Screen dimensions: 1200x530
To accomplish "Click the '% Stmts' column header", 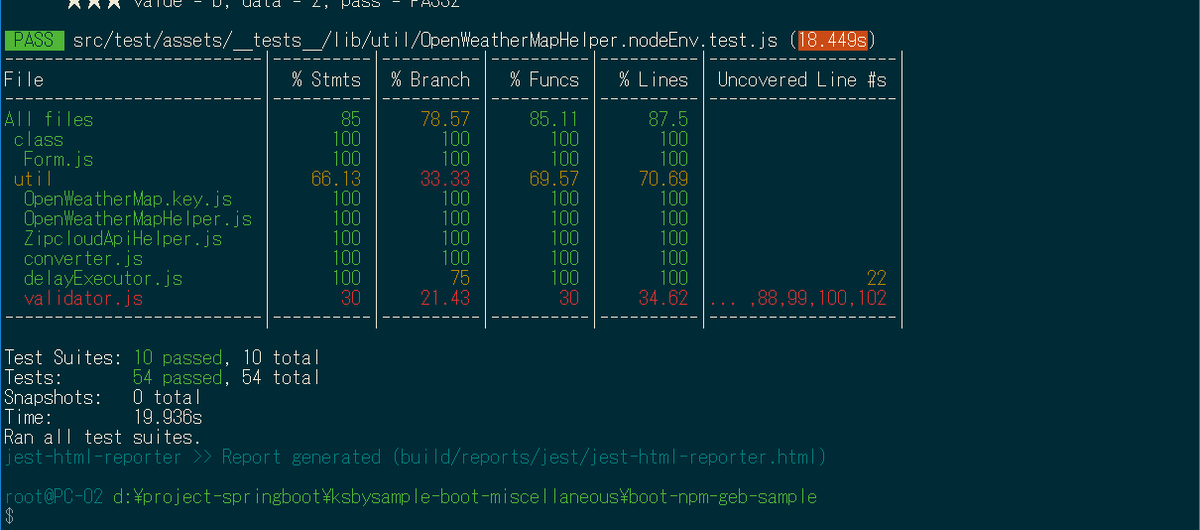I will [326, 80].
